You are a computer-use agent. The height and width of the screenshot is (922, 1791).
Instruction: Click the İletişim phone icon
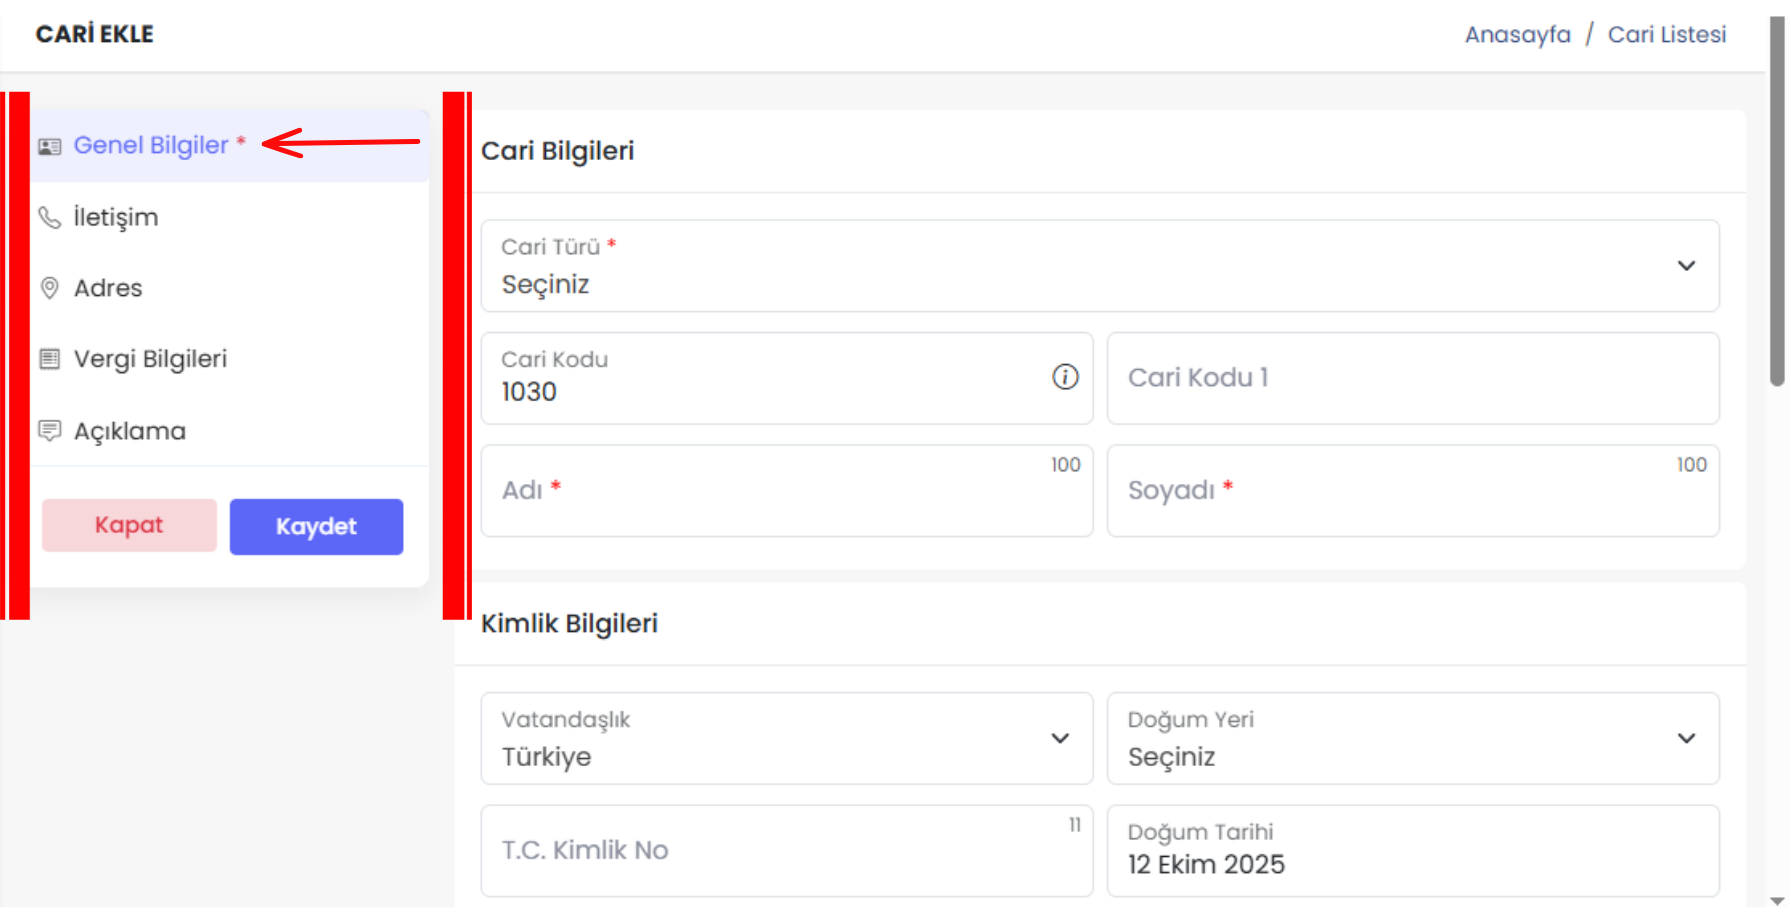(x=49, y=217)
